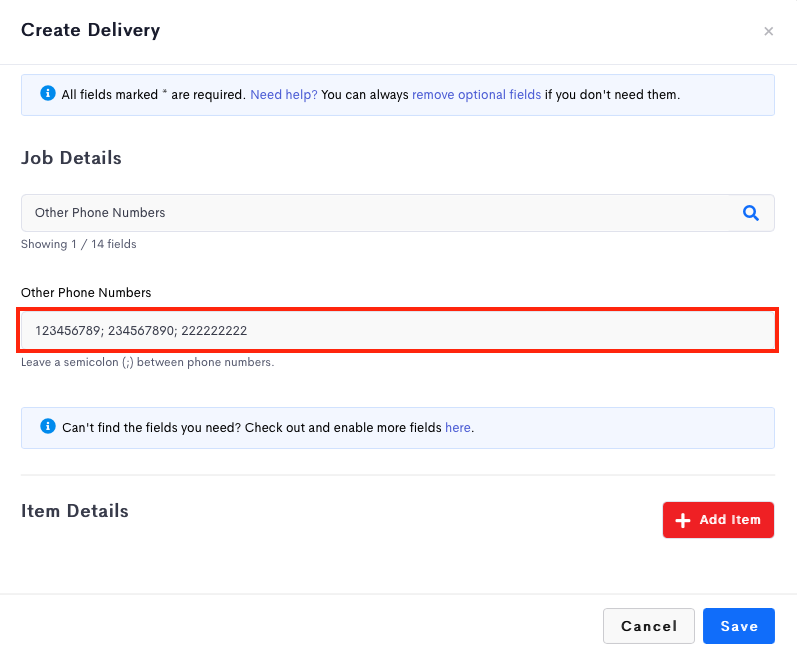Viewport: 797px width, 657px height.
Task: Follow the "here" link to enable more fields
Action: (457, 427)
